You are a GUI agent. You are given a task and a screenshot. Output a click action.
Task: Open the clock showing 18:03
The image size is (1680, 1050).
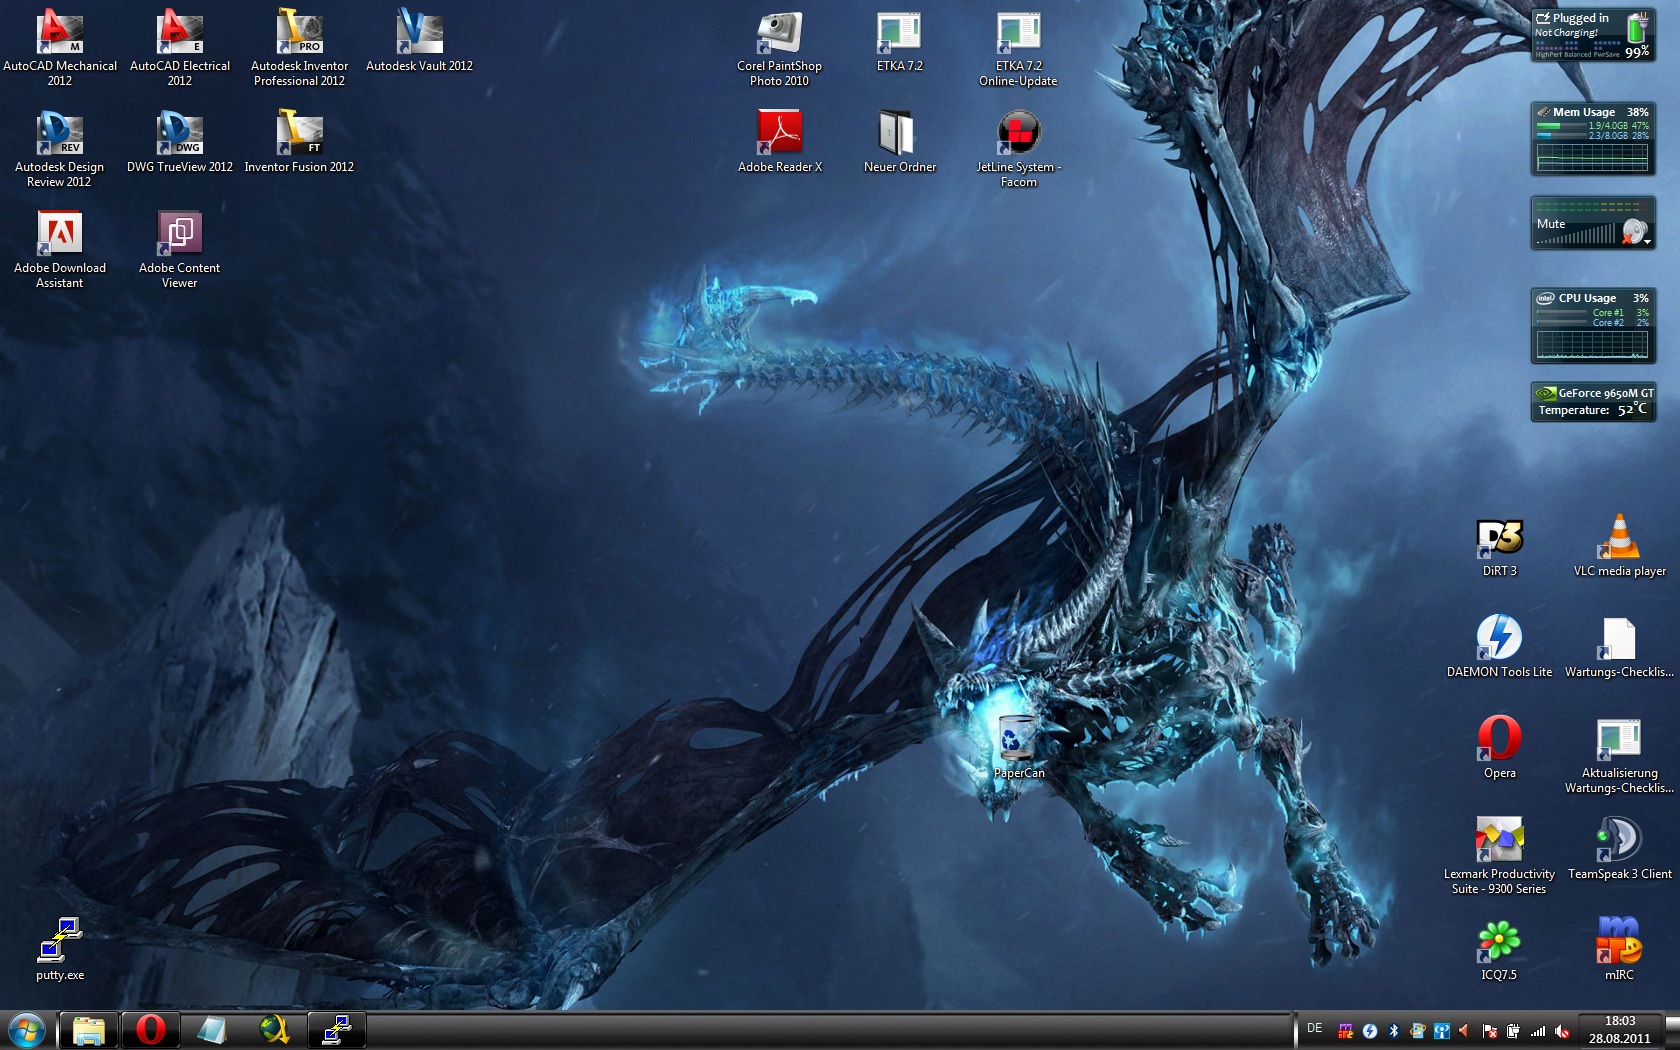(1620, 1030)
